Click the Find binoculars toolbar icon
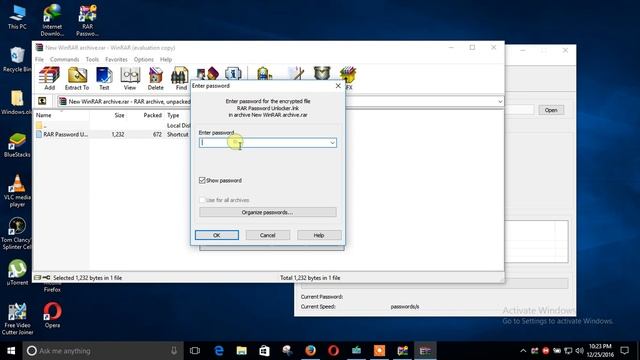 tap(180, 78)
